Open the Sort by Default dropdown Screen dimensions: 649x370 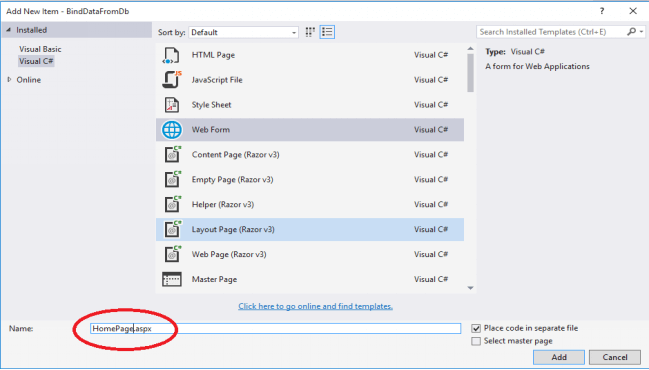(243, 32)
